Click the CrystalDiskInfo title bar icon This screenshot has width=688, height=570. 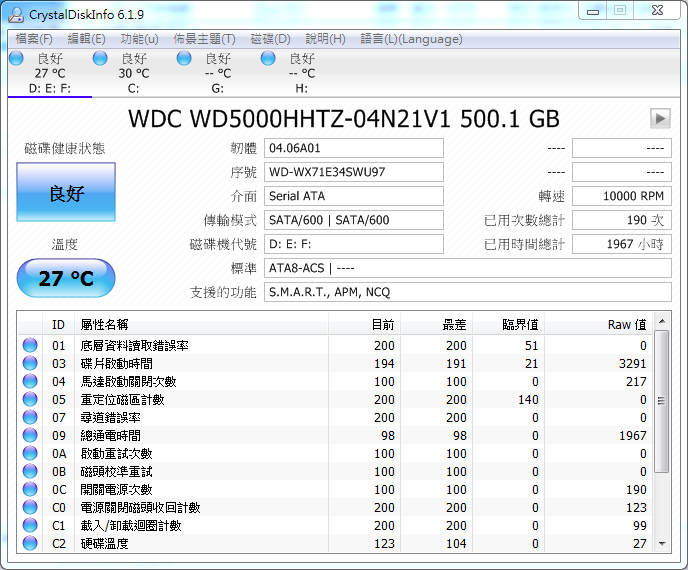[x=16, y=14]
